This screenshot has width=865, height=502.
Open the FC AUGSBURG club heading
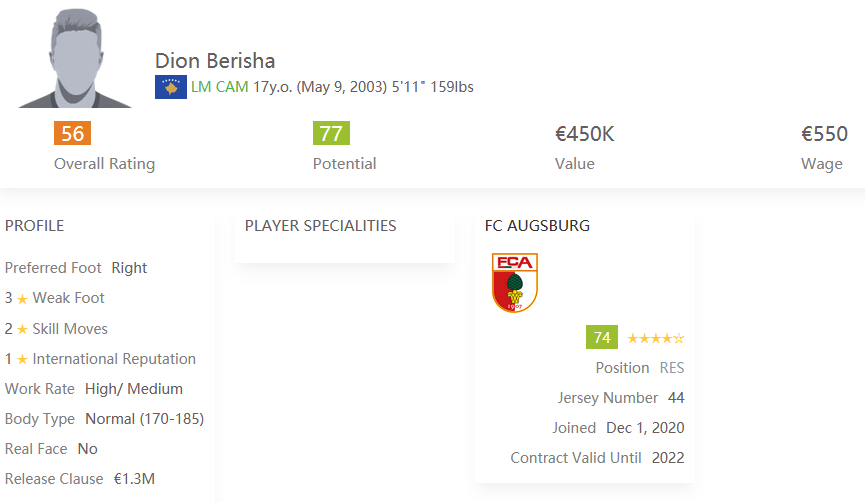click(537, 226)
